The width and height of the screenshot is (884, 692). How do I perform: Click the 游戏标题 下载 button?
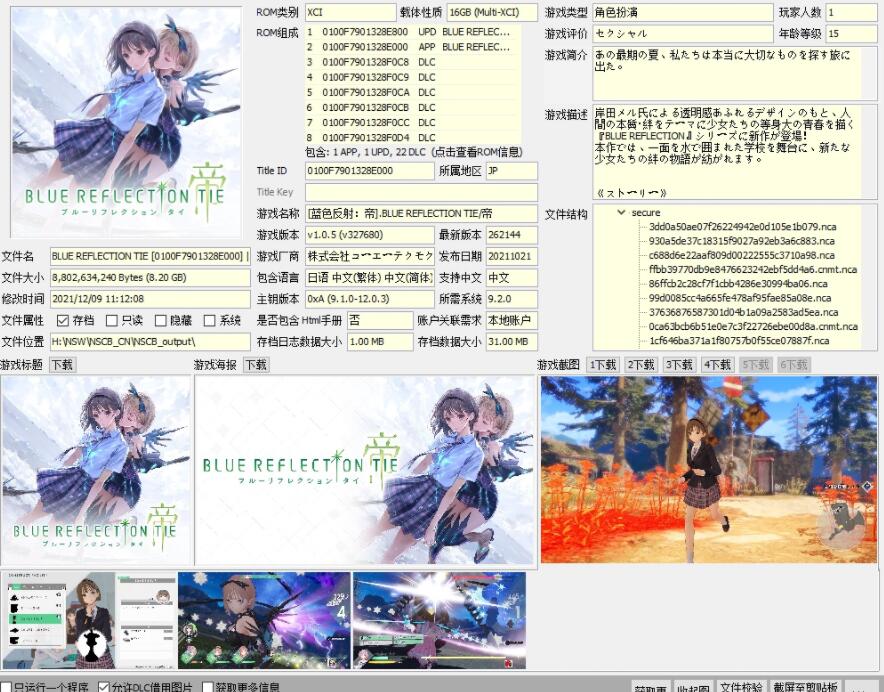point(62,365)
